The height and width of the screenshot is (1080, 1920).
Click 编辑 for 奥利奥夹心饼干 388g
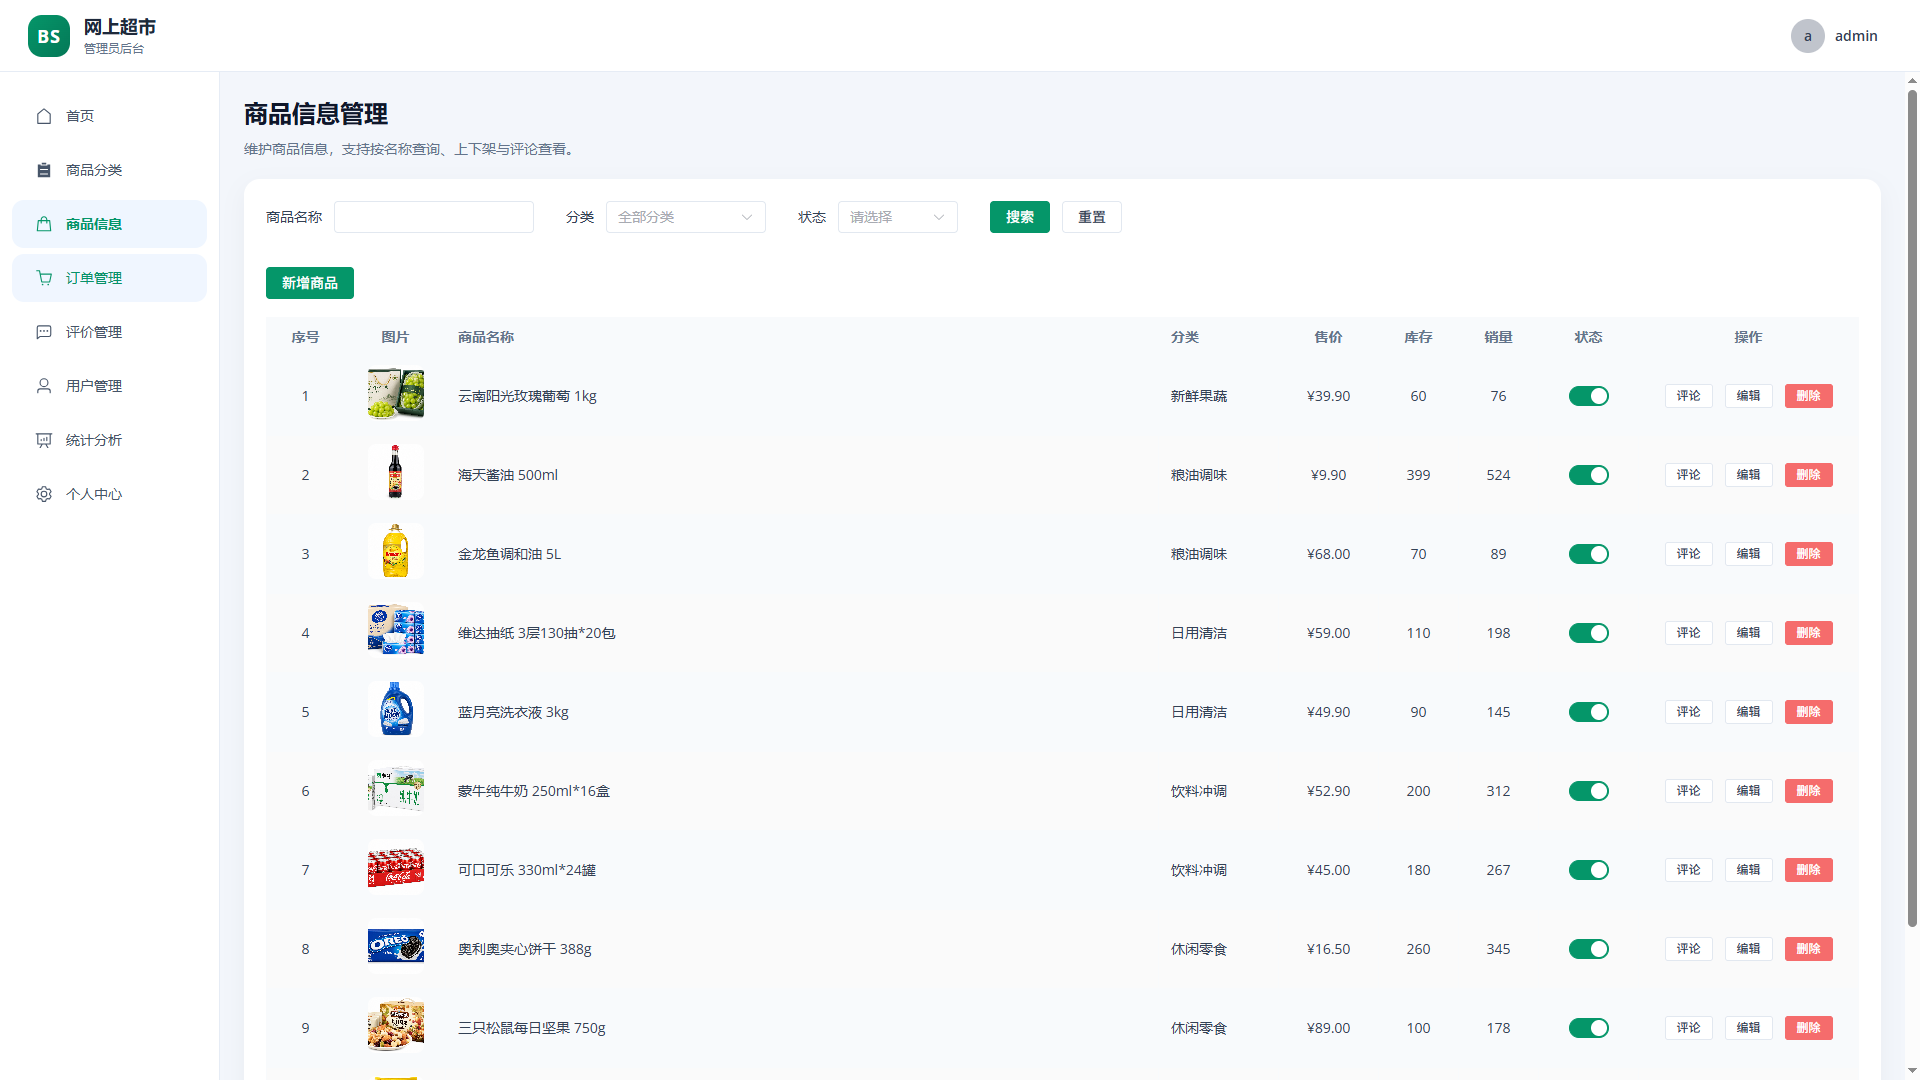(1749, 949)
